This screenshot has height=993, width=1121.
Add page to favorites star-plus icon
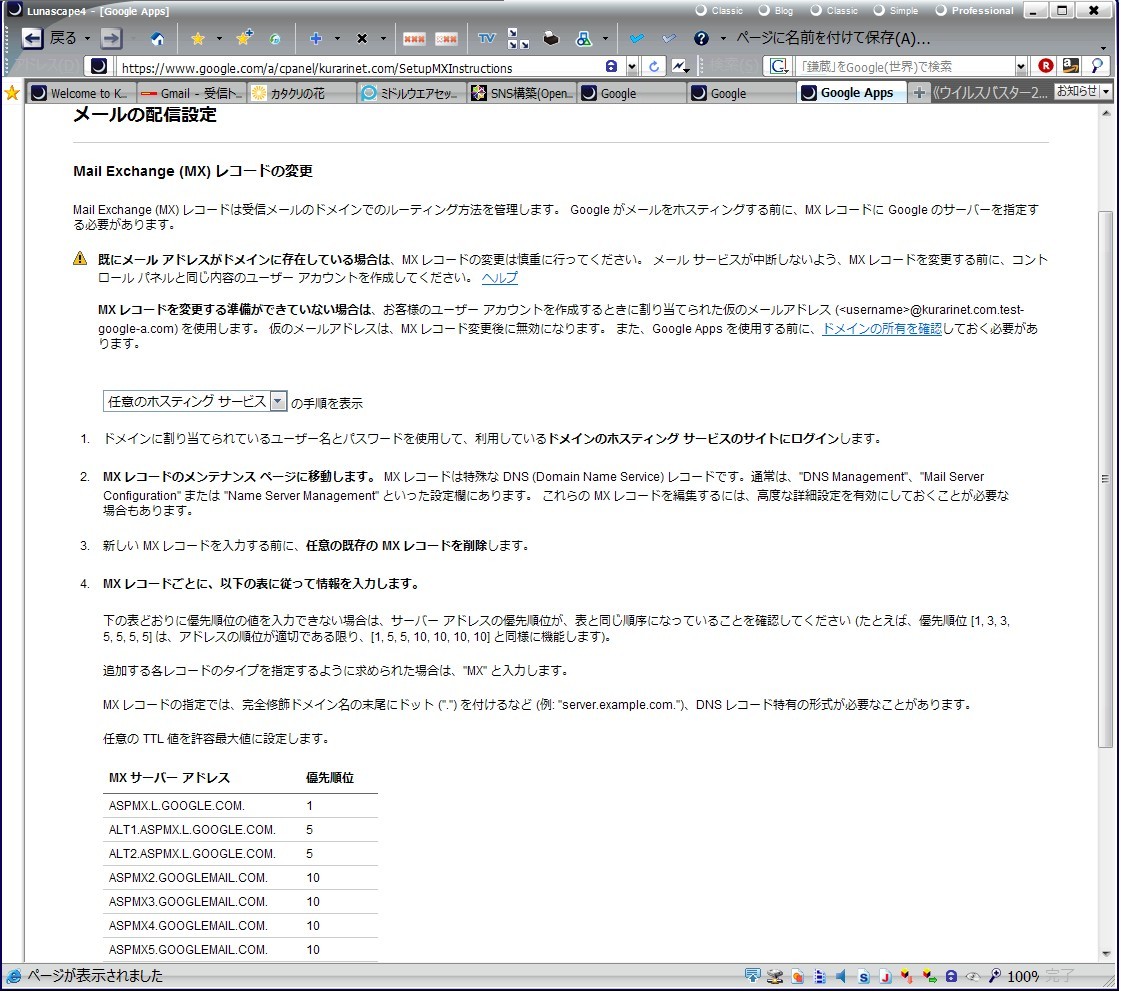[x=245, y=37]
